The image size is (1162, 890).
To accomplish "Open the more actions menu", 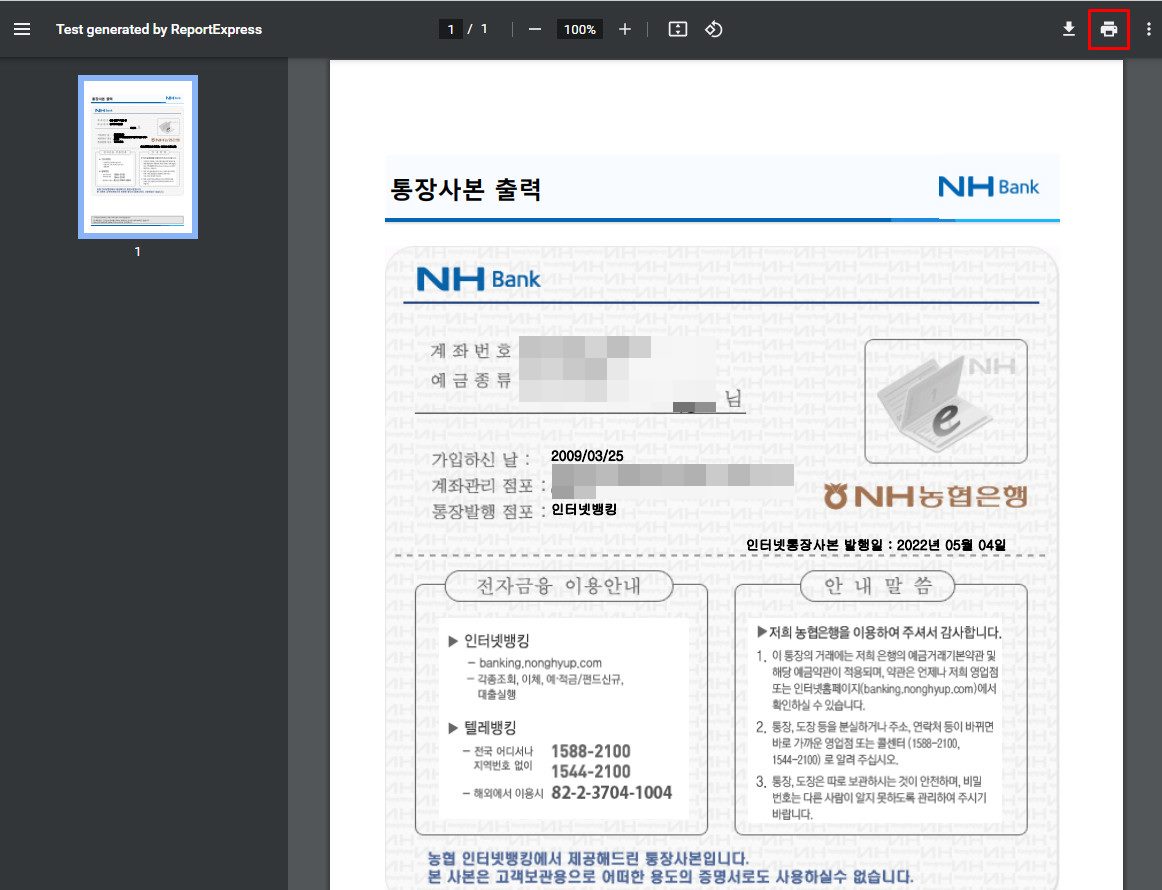I will 1149,30.
